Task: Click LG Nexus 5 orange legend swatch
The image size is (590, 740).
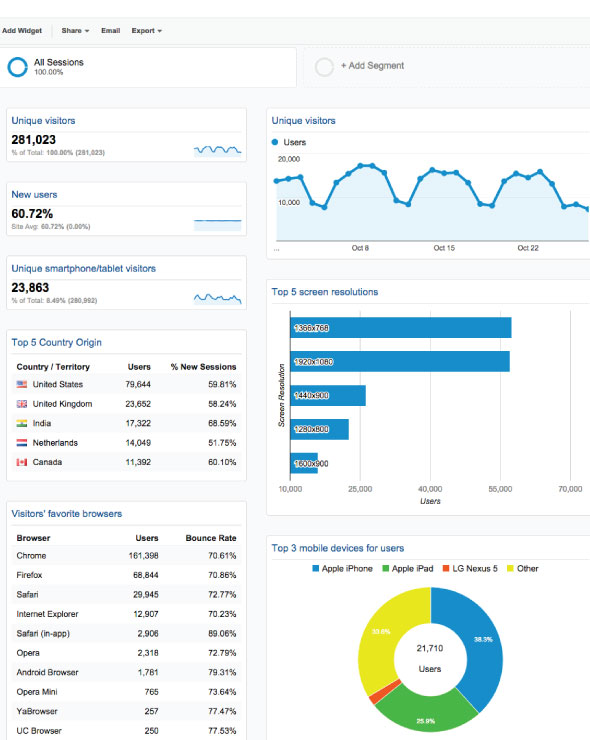Action: 446,568
